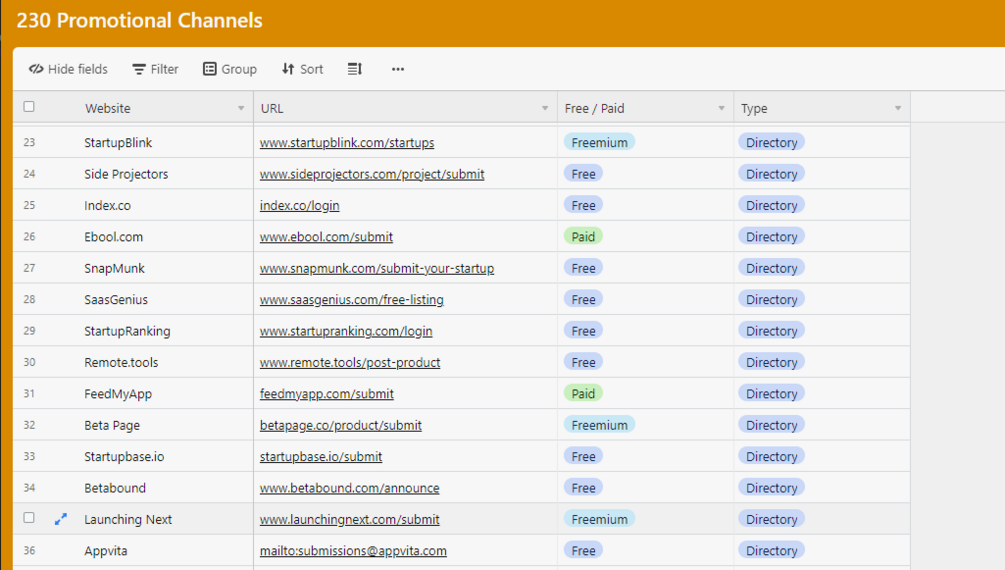Click the Appvita submissions mailto link
This screenshot has height=570, width=1005.
[x=353, y=551]
